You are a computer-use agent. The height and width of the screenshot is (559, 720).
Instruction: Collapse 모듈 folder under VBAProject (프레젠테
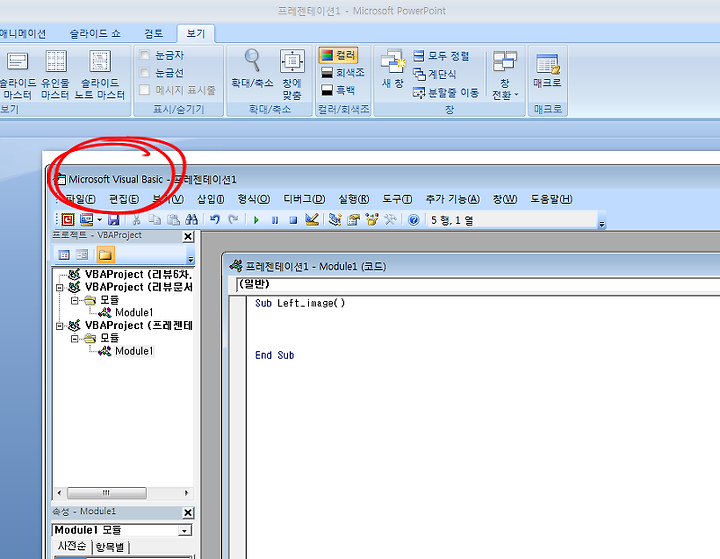pyautogui.click(x=74, y=339)
